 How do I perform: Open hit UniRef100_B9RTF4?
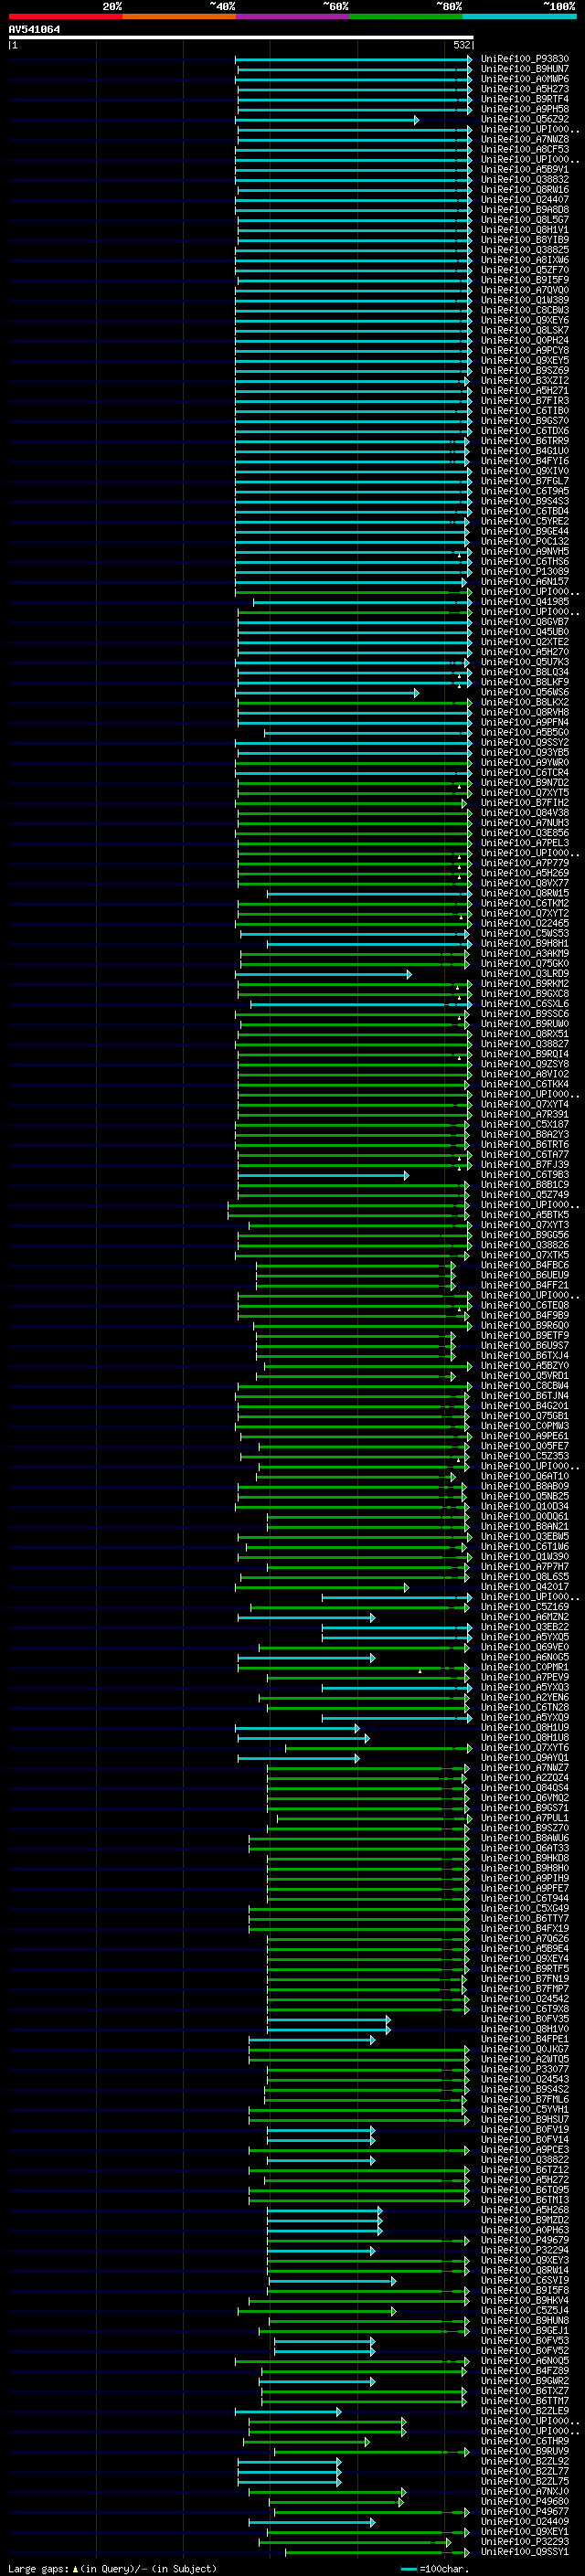click(x=525, y=99)
